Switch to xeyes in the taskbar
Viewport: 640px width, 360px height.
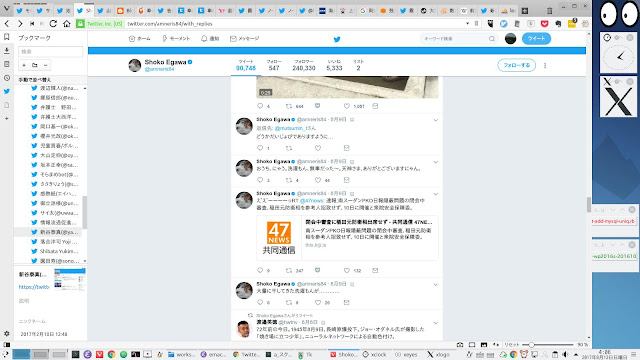(x=406, y=354)
